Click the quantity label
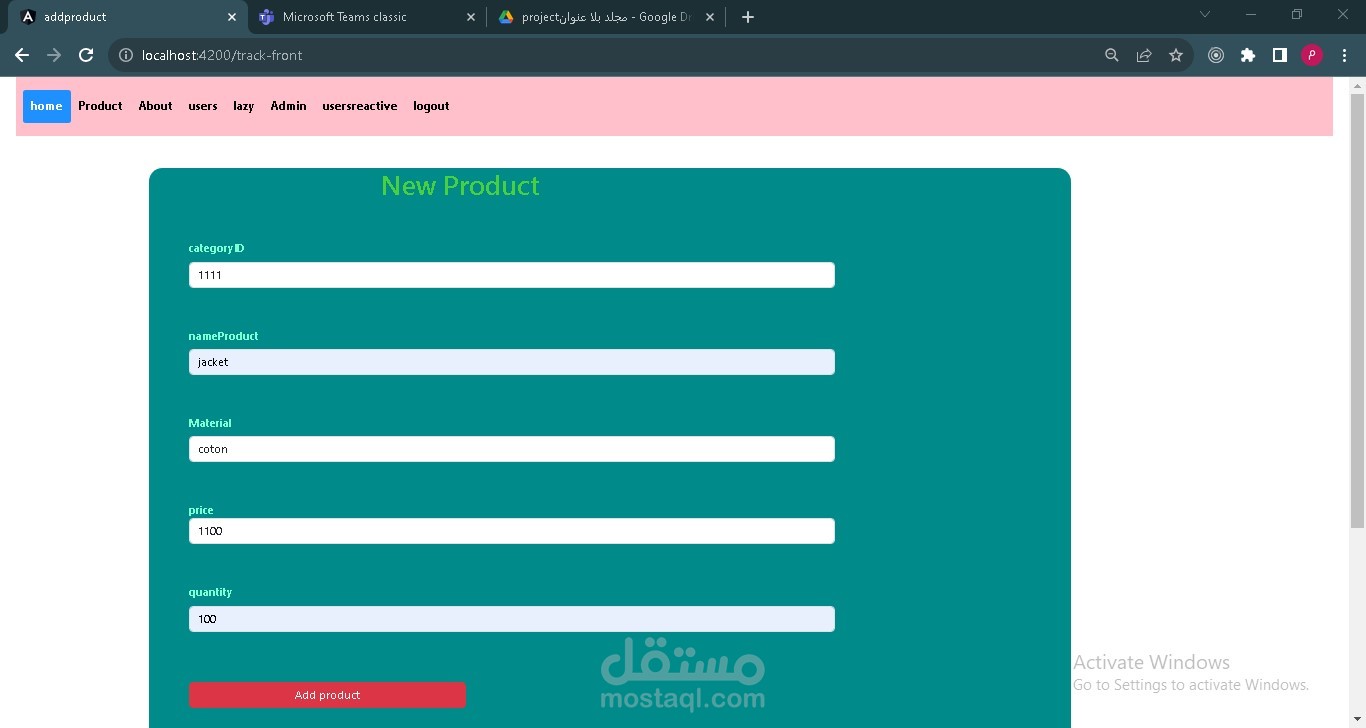Screen dimensions: 1366x728 pyautogui.click(x=210, y=592)
